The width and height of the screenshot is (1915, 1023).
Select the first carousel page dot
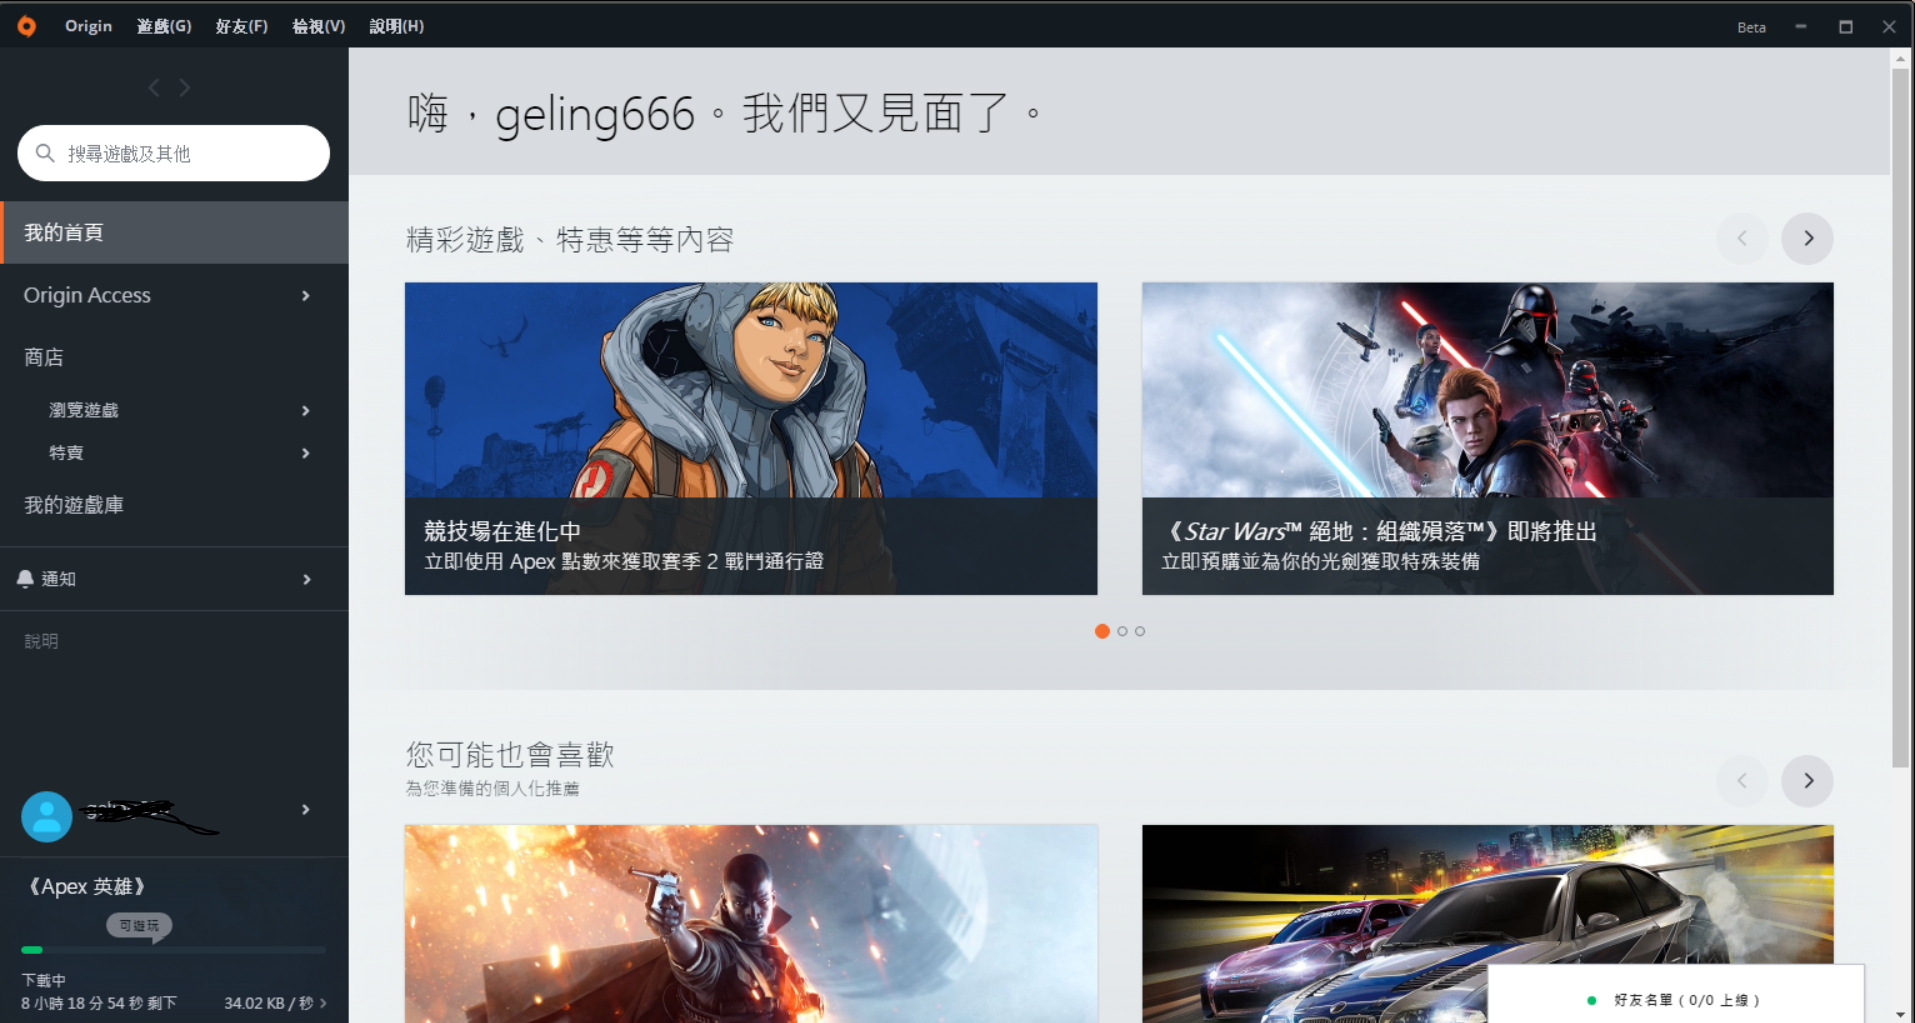1102,631
